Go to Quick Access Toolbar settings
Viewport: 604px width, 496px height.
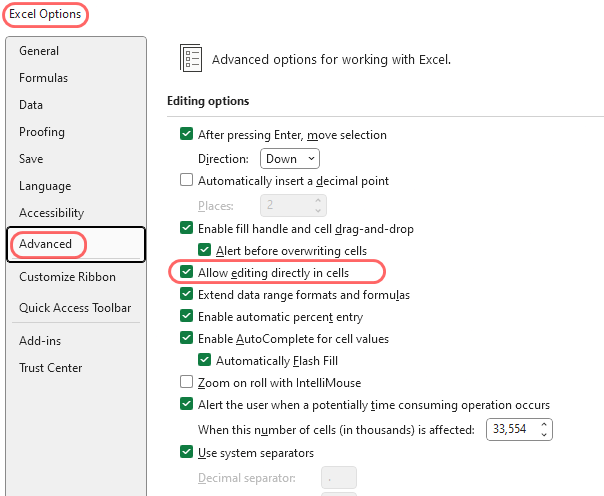[75, 308]
